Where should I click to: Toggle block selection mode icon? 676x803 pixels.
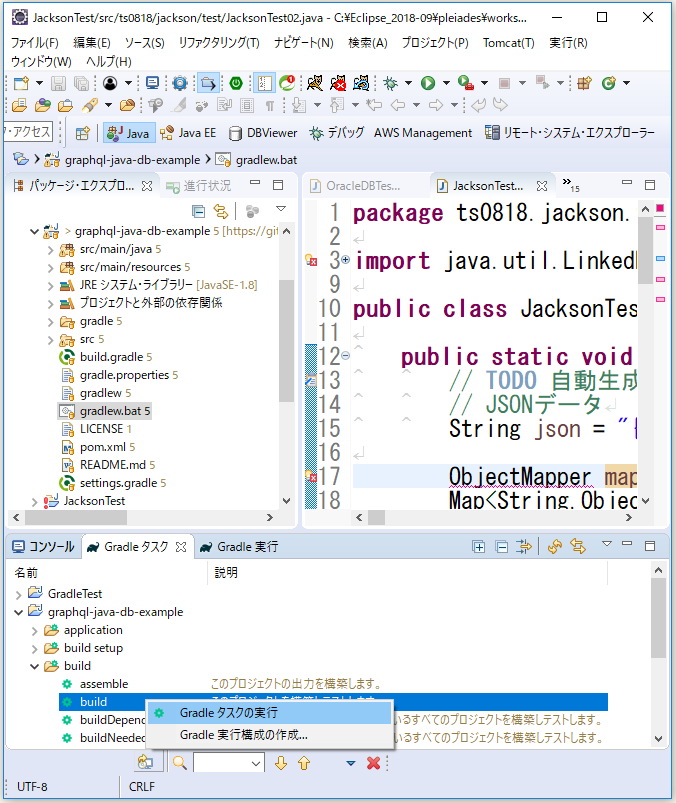[x=247, y=105]
